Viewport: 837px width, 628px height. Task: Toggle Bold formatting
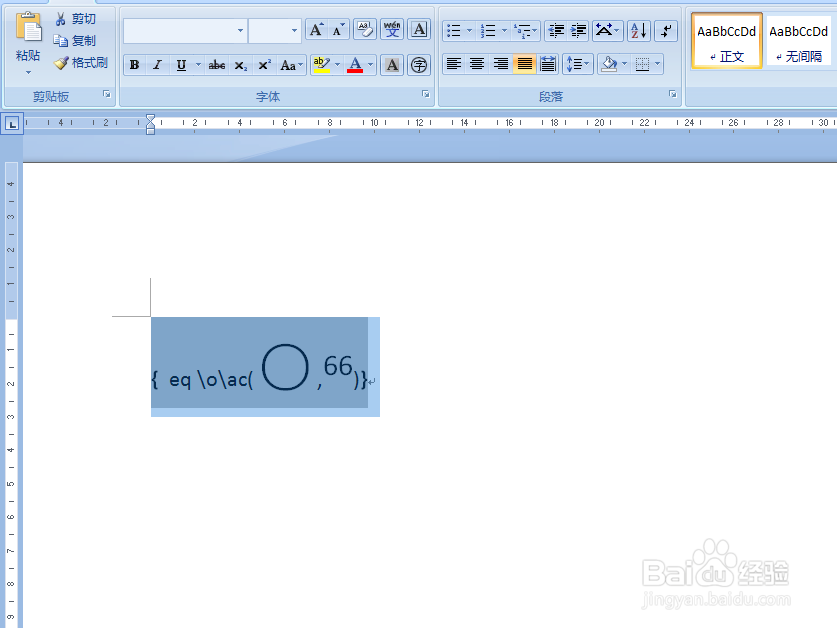click(135, 65)
